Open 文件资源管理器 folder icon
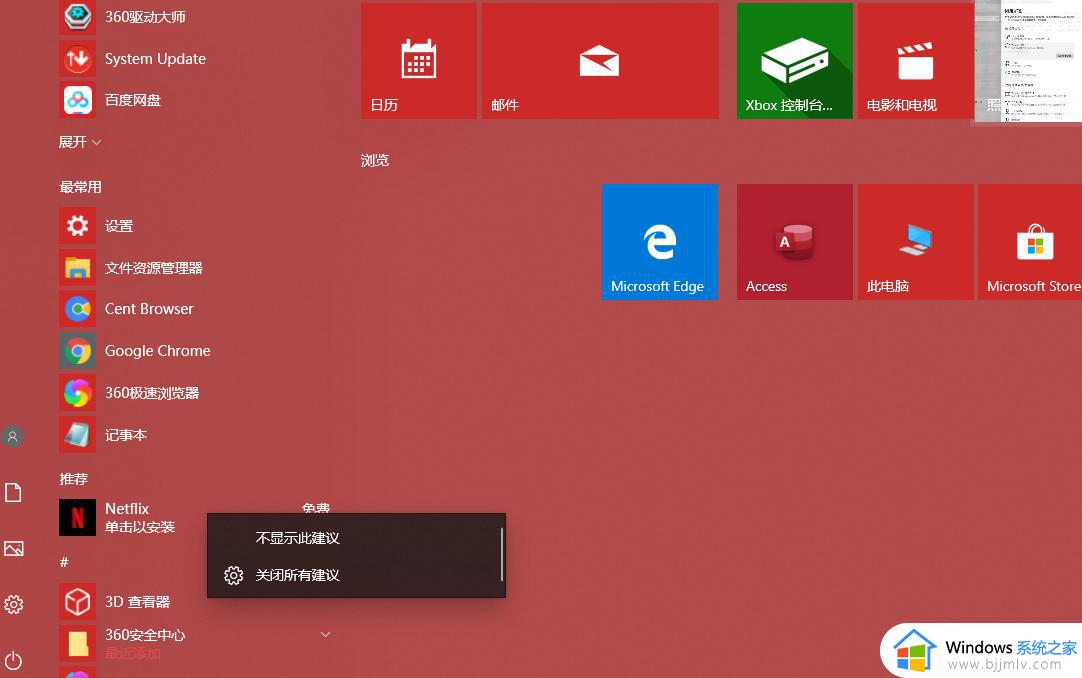Screen dimensions: 1082x678 (x=77, y=268)
